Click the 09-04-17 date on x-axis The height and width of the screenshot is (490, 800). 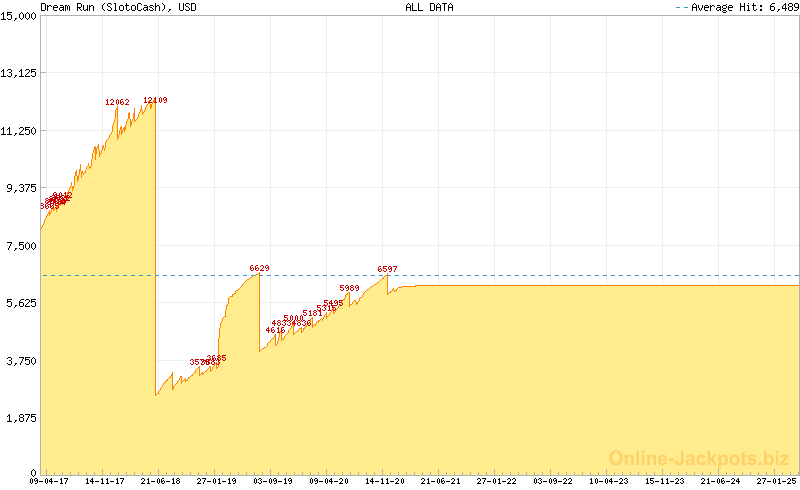[x=49, y=481]
